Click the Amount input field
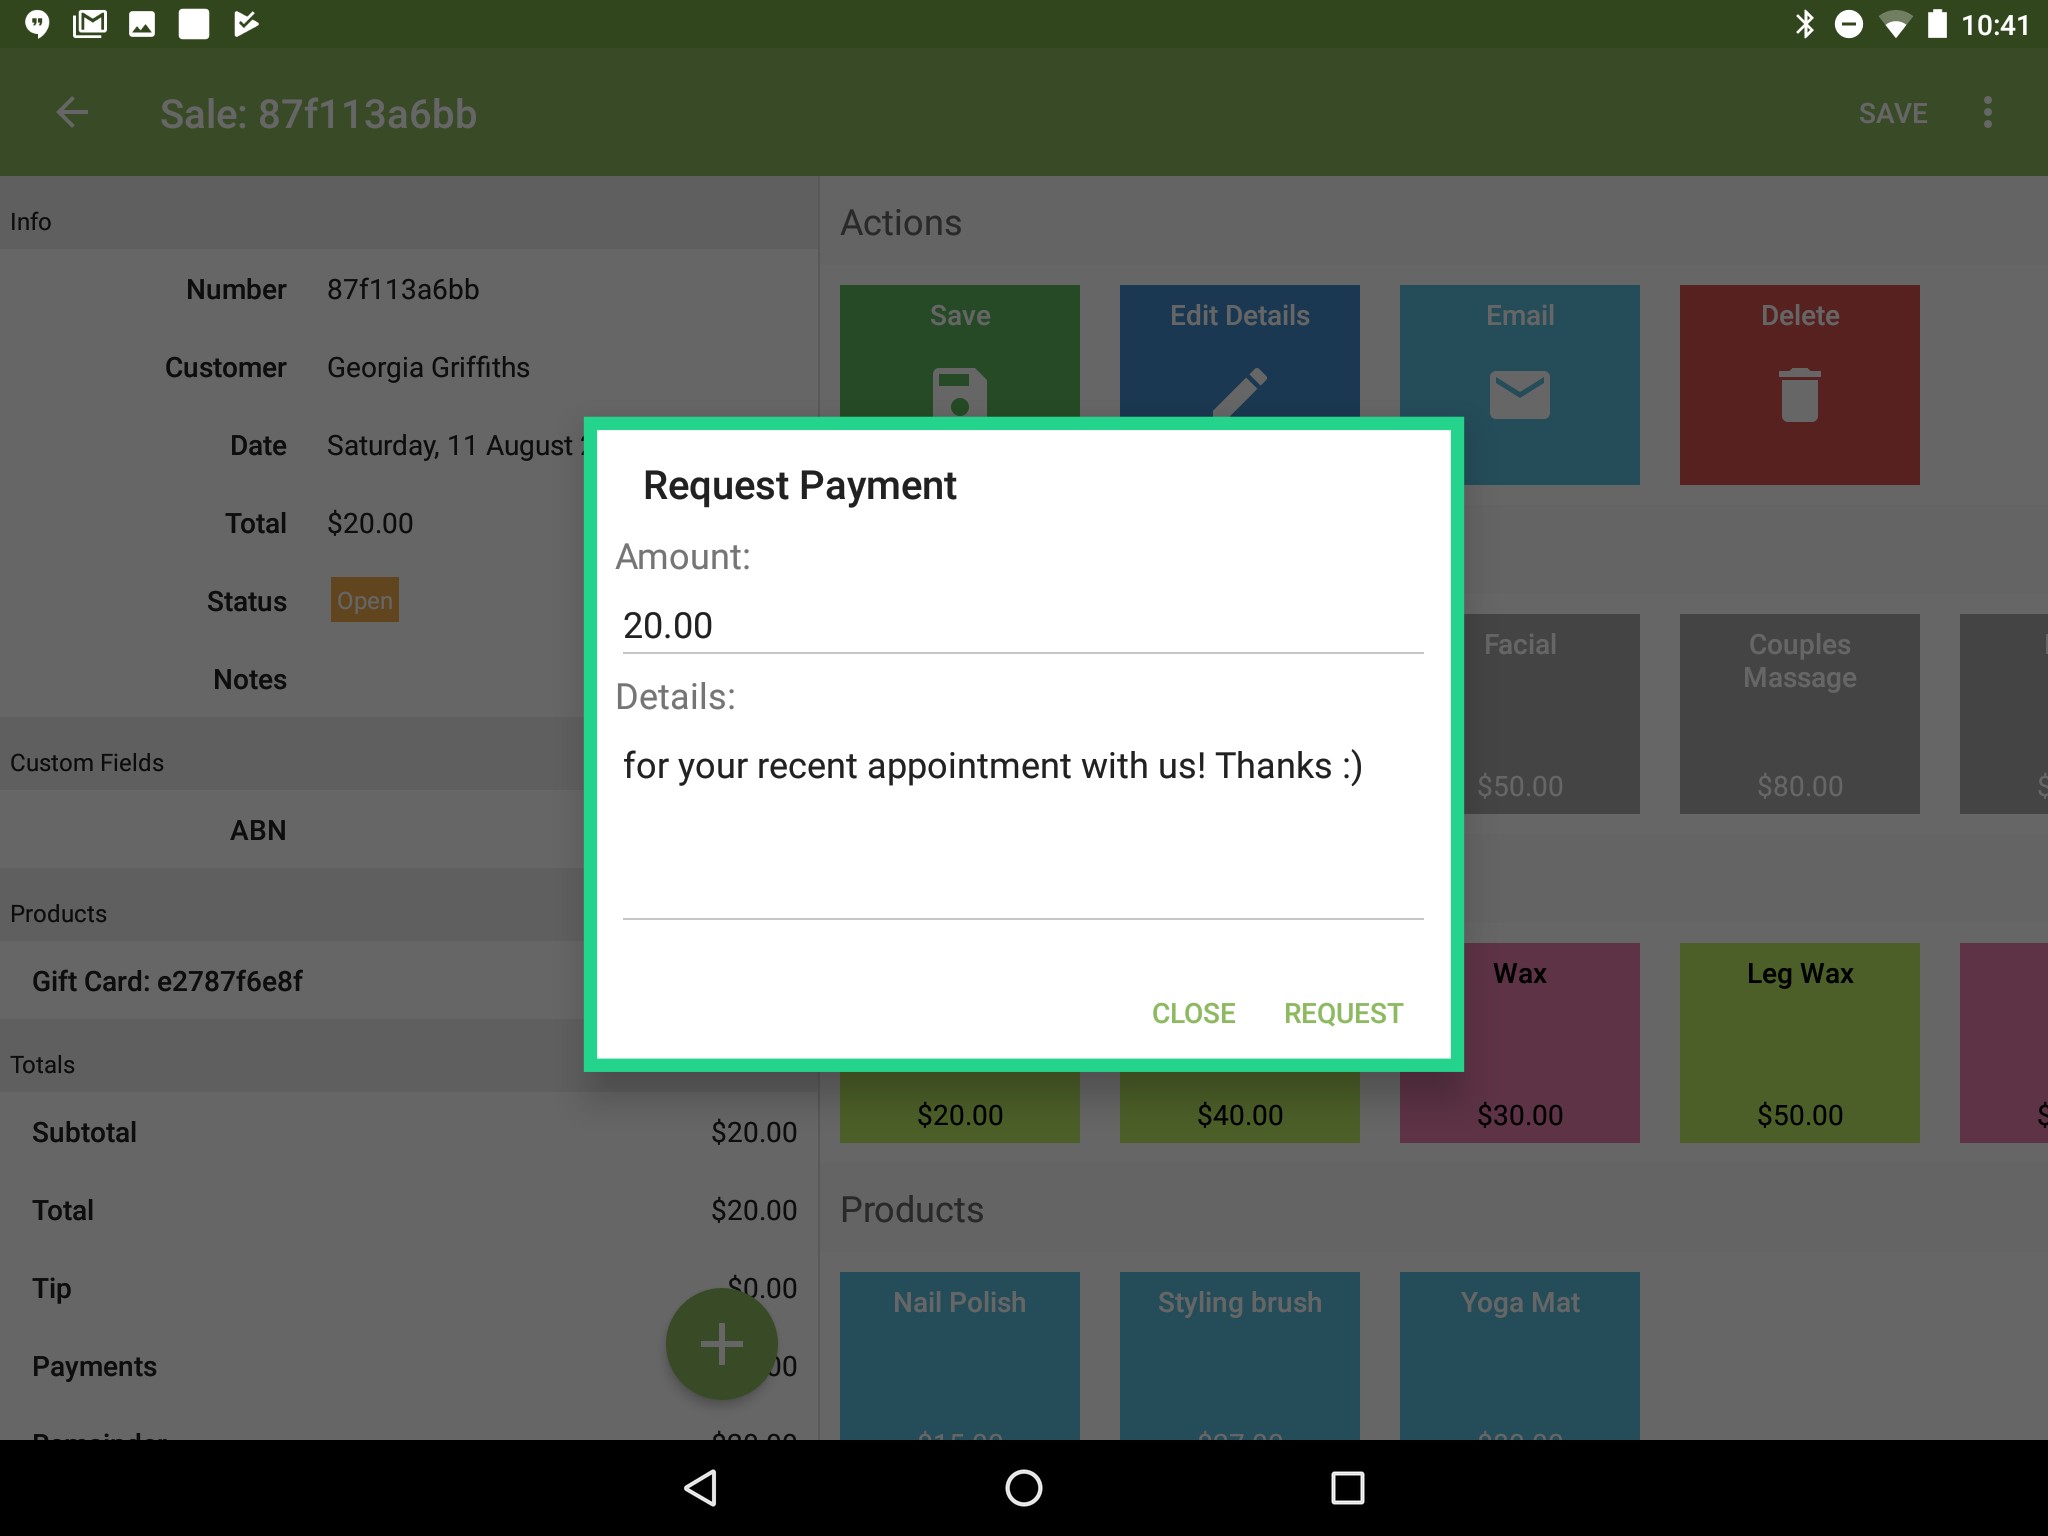The height and width of the screenshot is (1536, 2048). 1022,626
